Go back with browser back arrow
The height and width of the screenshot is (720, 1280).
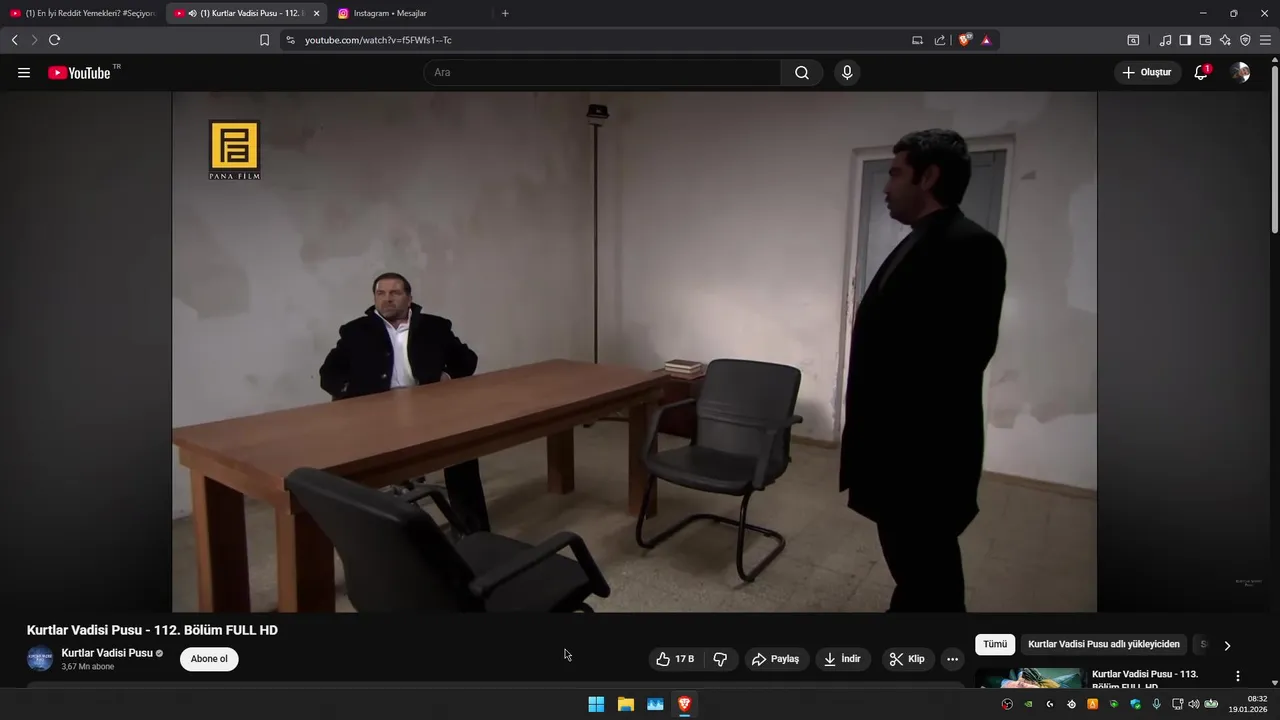pos(15,40)
